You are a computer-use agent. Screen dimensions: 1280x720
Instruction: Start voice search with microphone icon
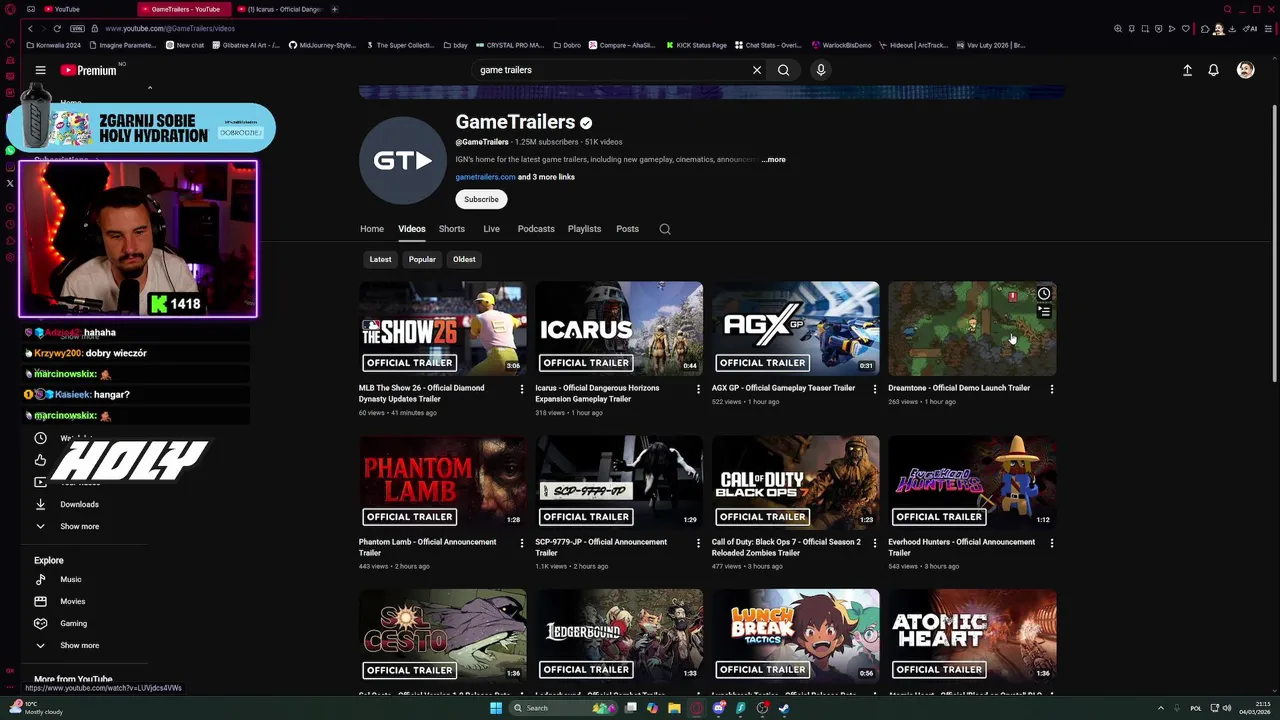coord(821,70)
